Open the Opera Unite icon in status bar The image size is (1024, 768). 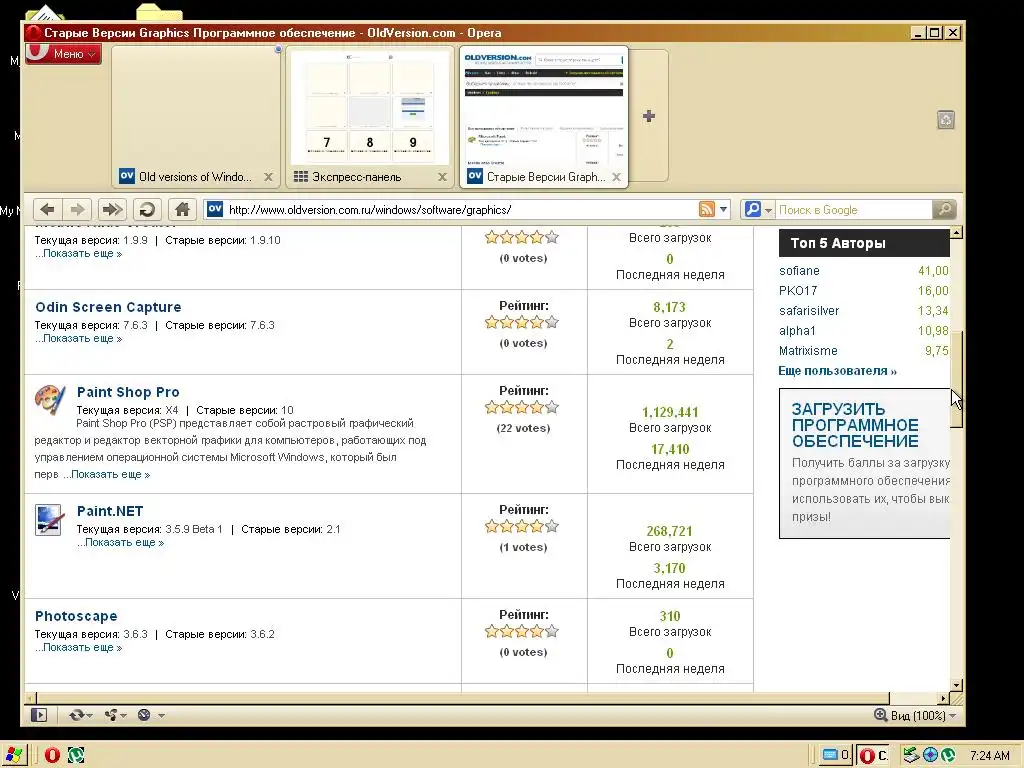click(x=114, y=715)
